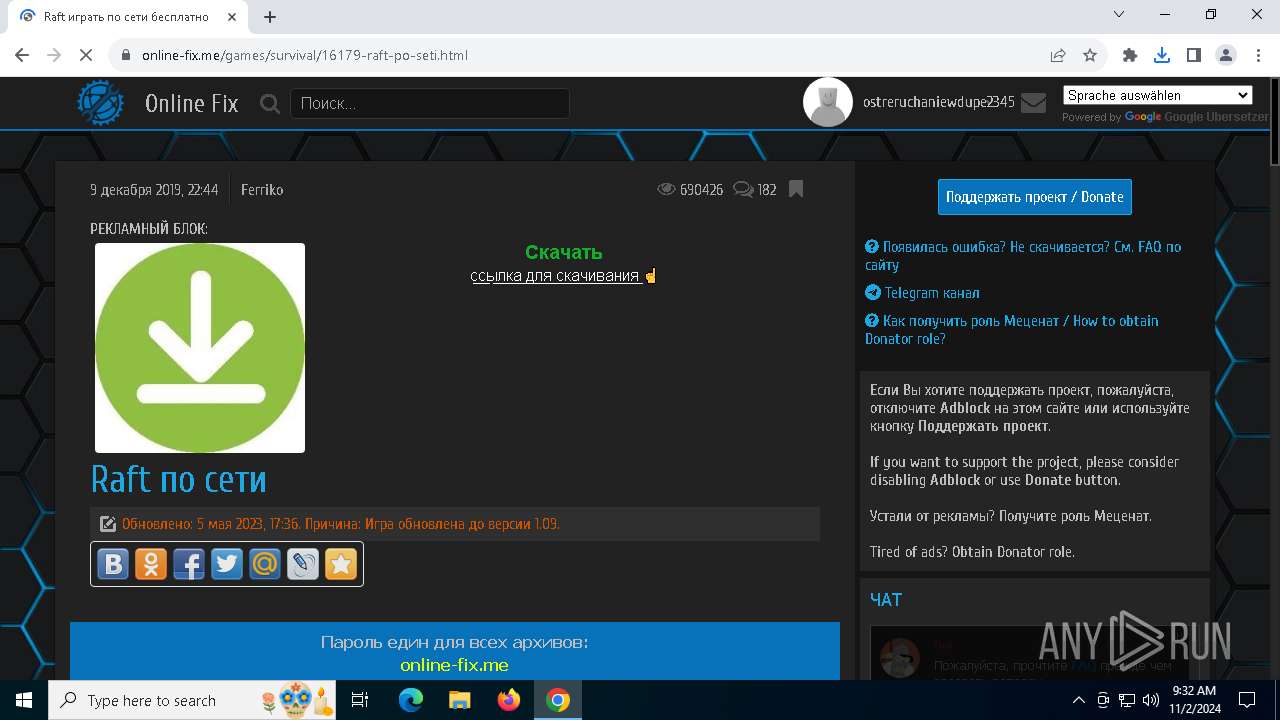This screenshot has height=720, width=1280.
Task: Add page to favorites star icon
Action: 341,564
